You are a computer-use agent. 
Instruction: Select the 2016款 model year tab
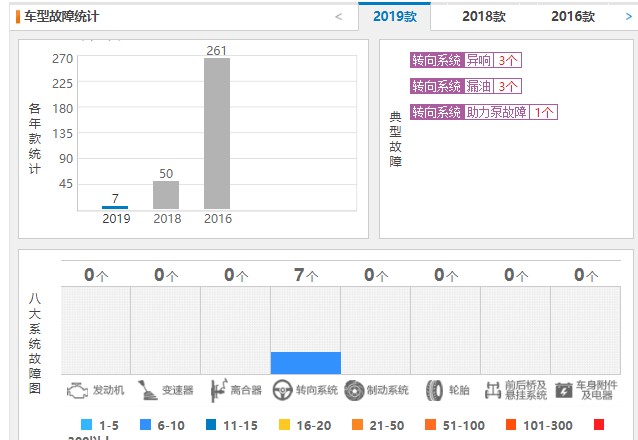[x=572, y=17]
